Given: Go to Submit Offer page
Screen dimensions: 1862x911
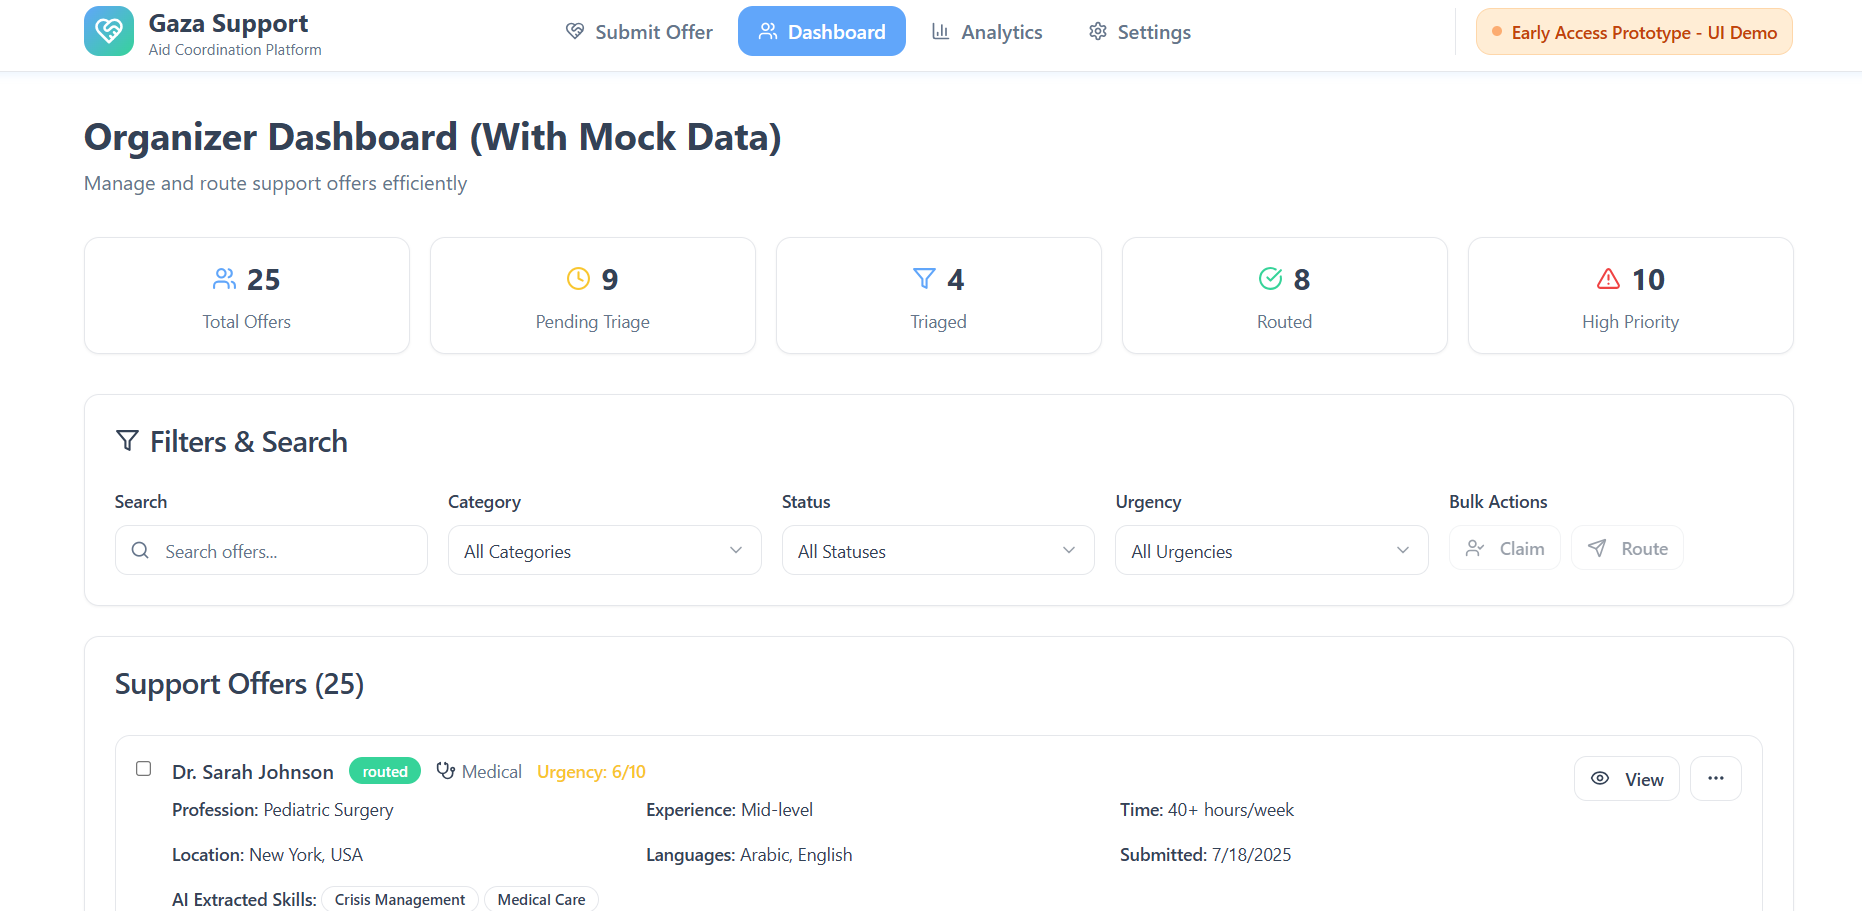Looking at the screenshot, I should pos(639,31).
